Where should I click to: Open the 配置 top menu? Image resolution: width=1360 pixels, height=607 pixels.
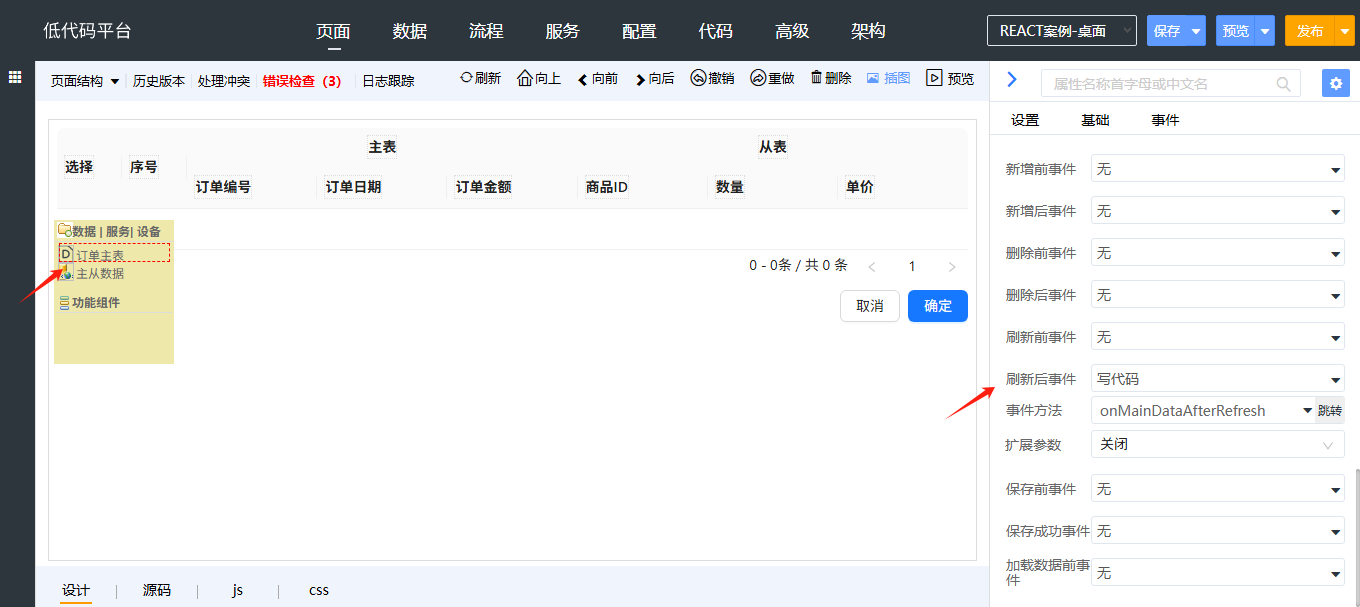point(639,31)
